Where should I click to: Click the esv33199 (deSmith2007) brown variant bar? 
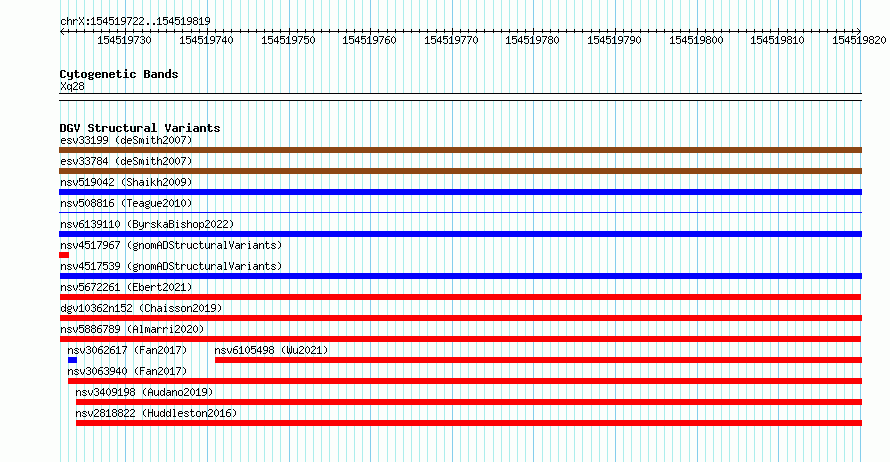460,150
